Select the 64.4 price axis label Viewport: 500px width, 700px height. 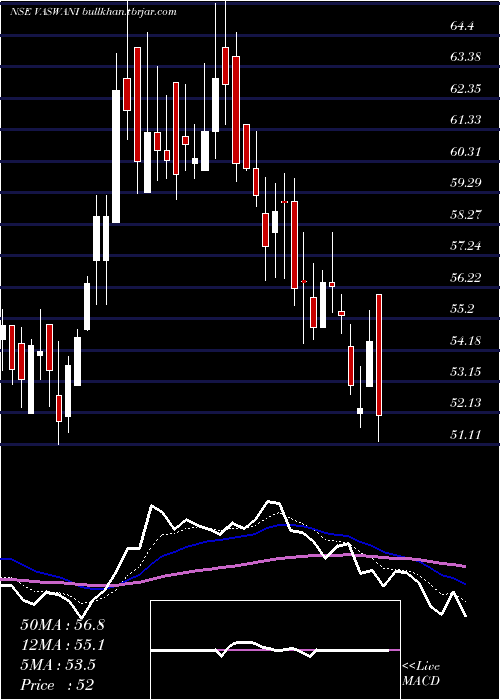462,26
